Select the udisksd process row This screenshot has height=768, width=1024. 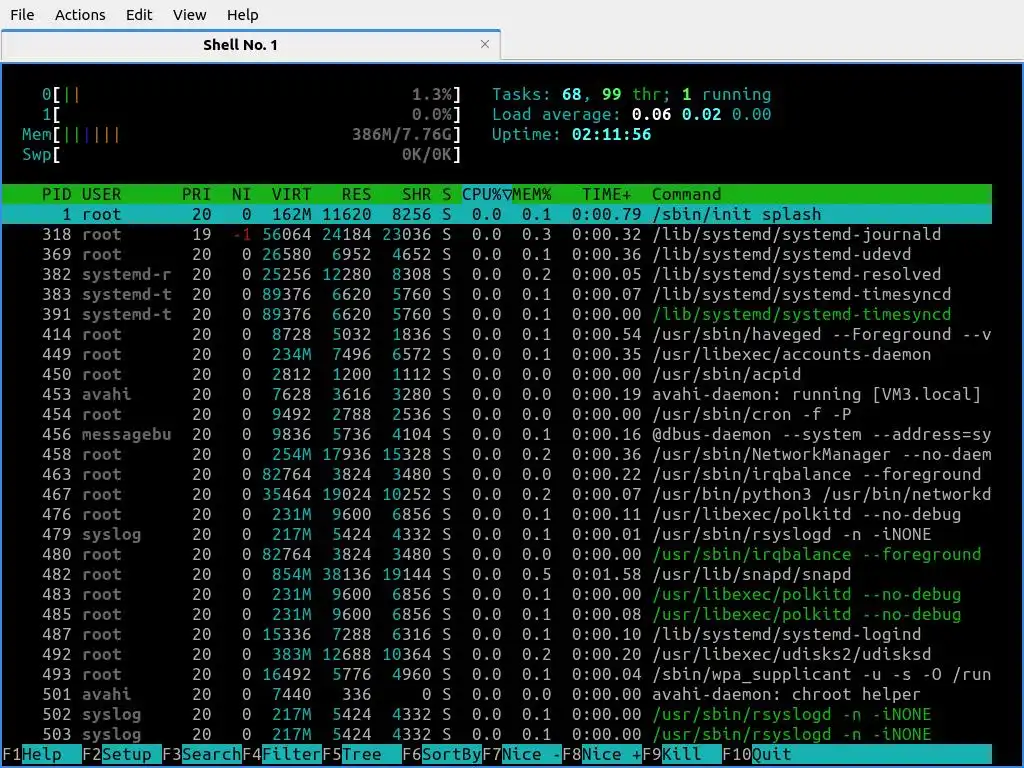[x=497, y=654]
